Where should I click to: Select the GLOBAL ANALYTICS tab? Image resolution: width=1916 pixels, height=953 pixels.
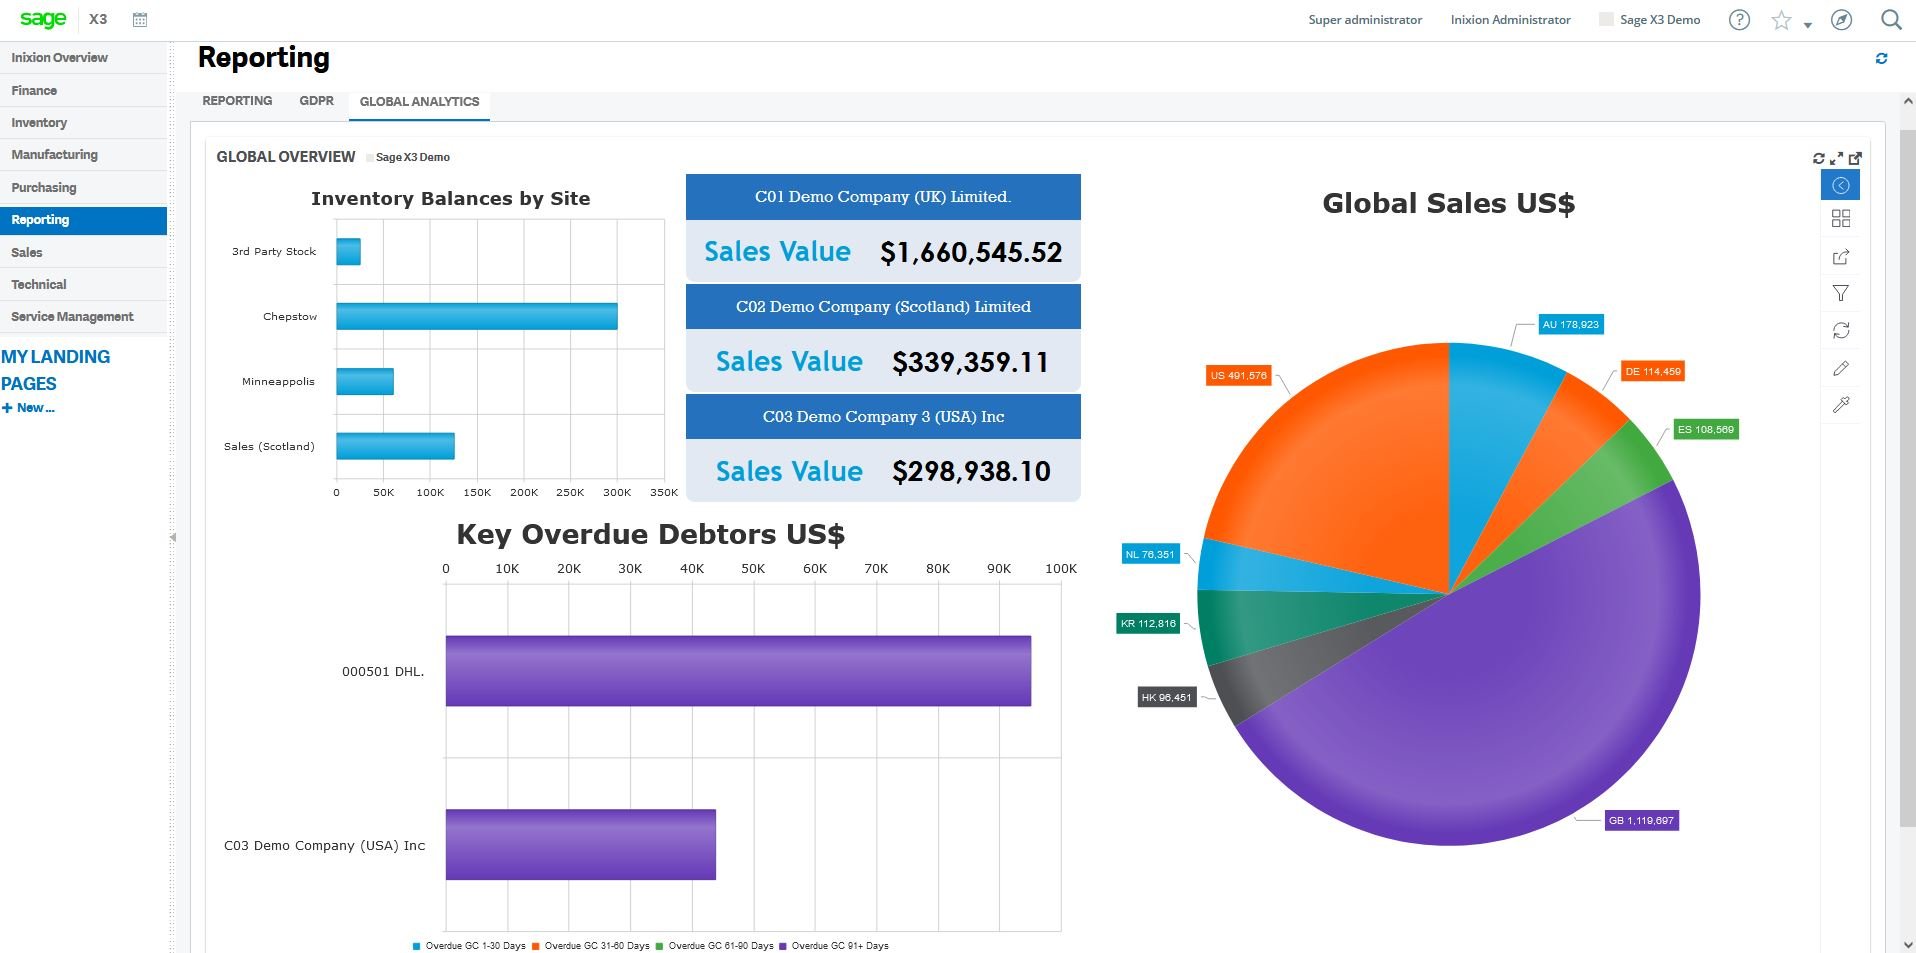419,102
